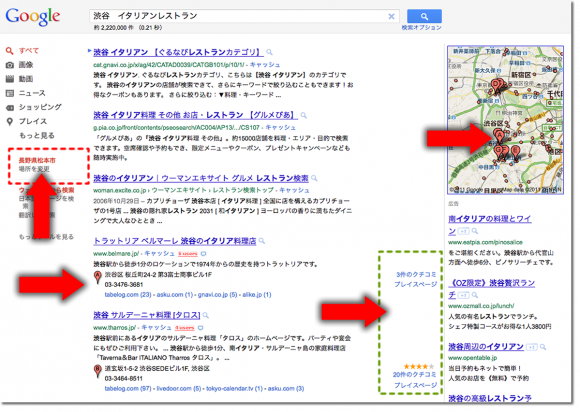Open 3件のクチコミ link
Image resolution: width=580 pixels, height=412 pixels.
[416, 274]
